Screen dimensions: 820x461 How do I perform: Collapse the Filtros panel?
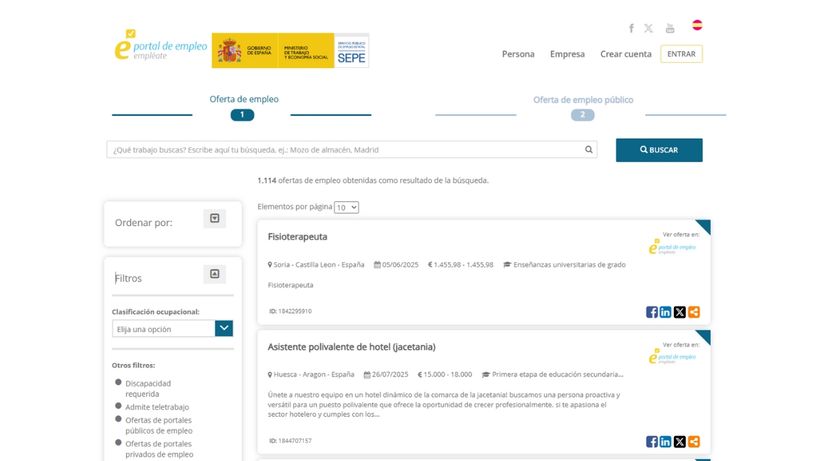214,274
